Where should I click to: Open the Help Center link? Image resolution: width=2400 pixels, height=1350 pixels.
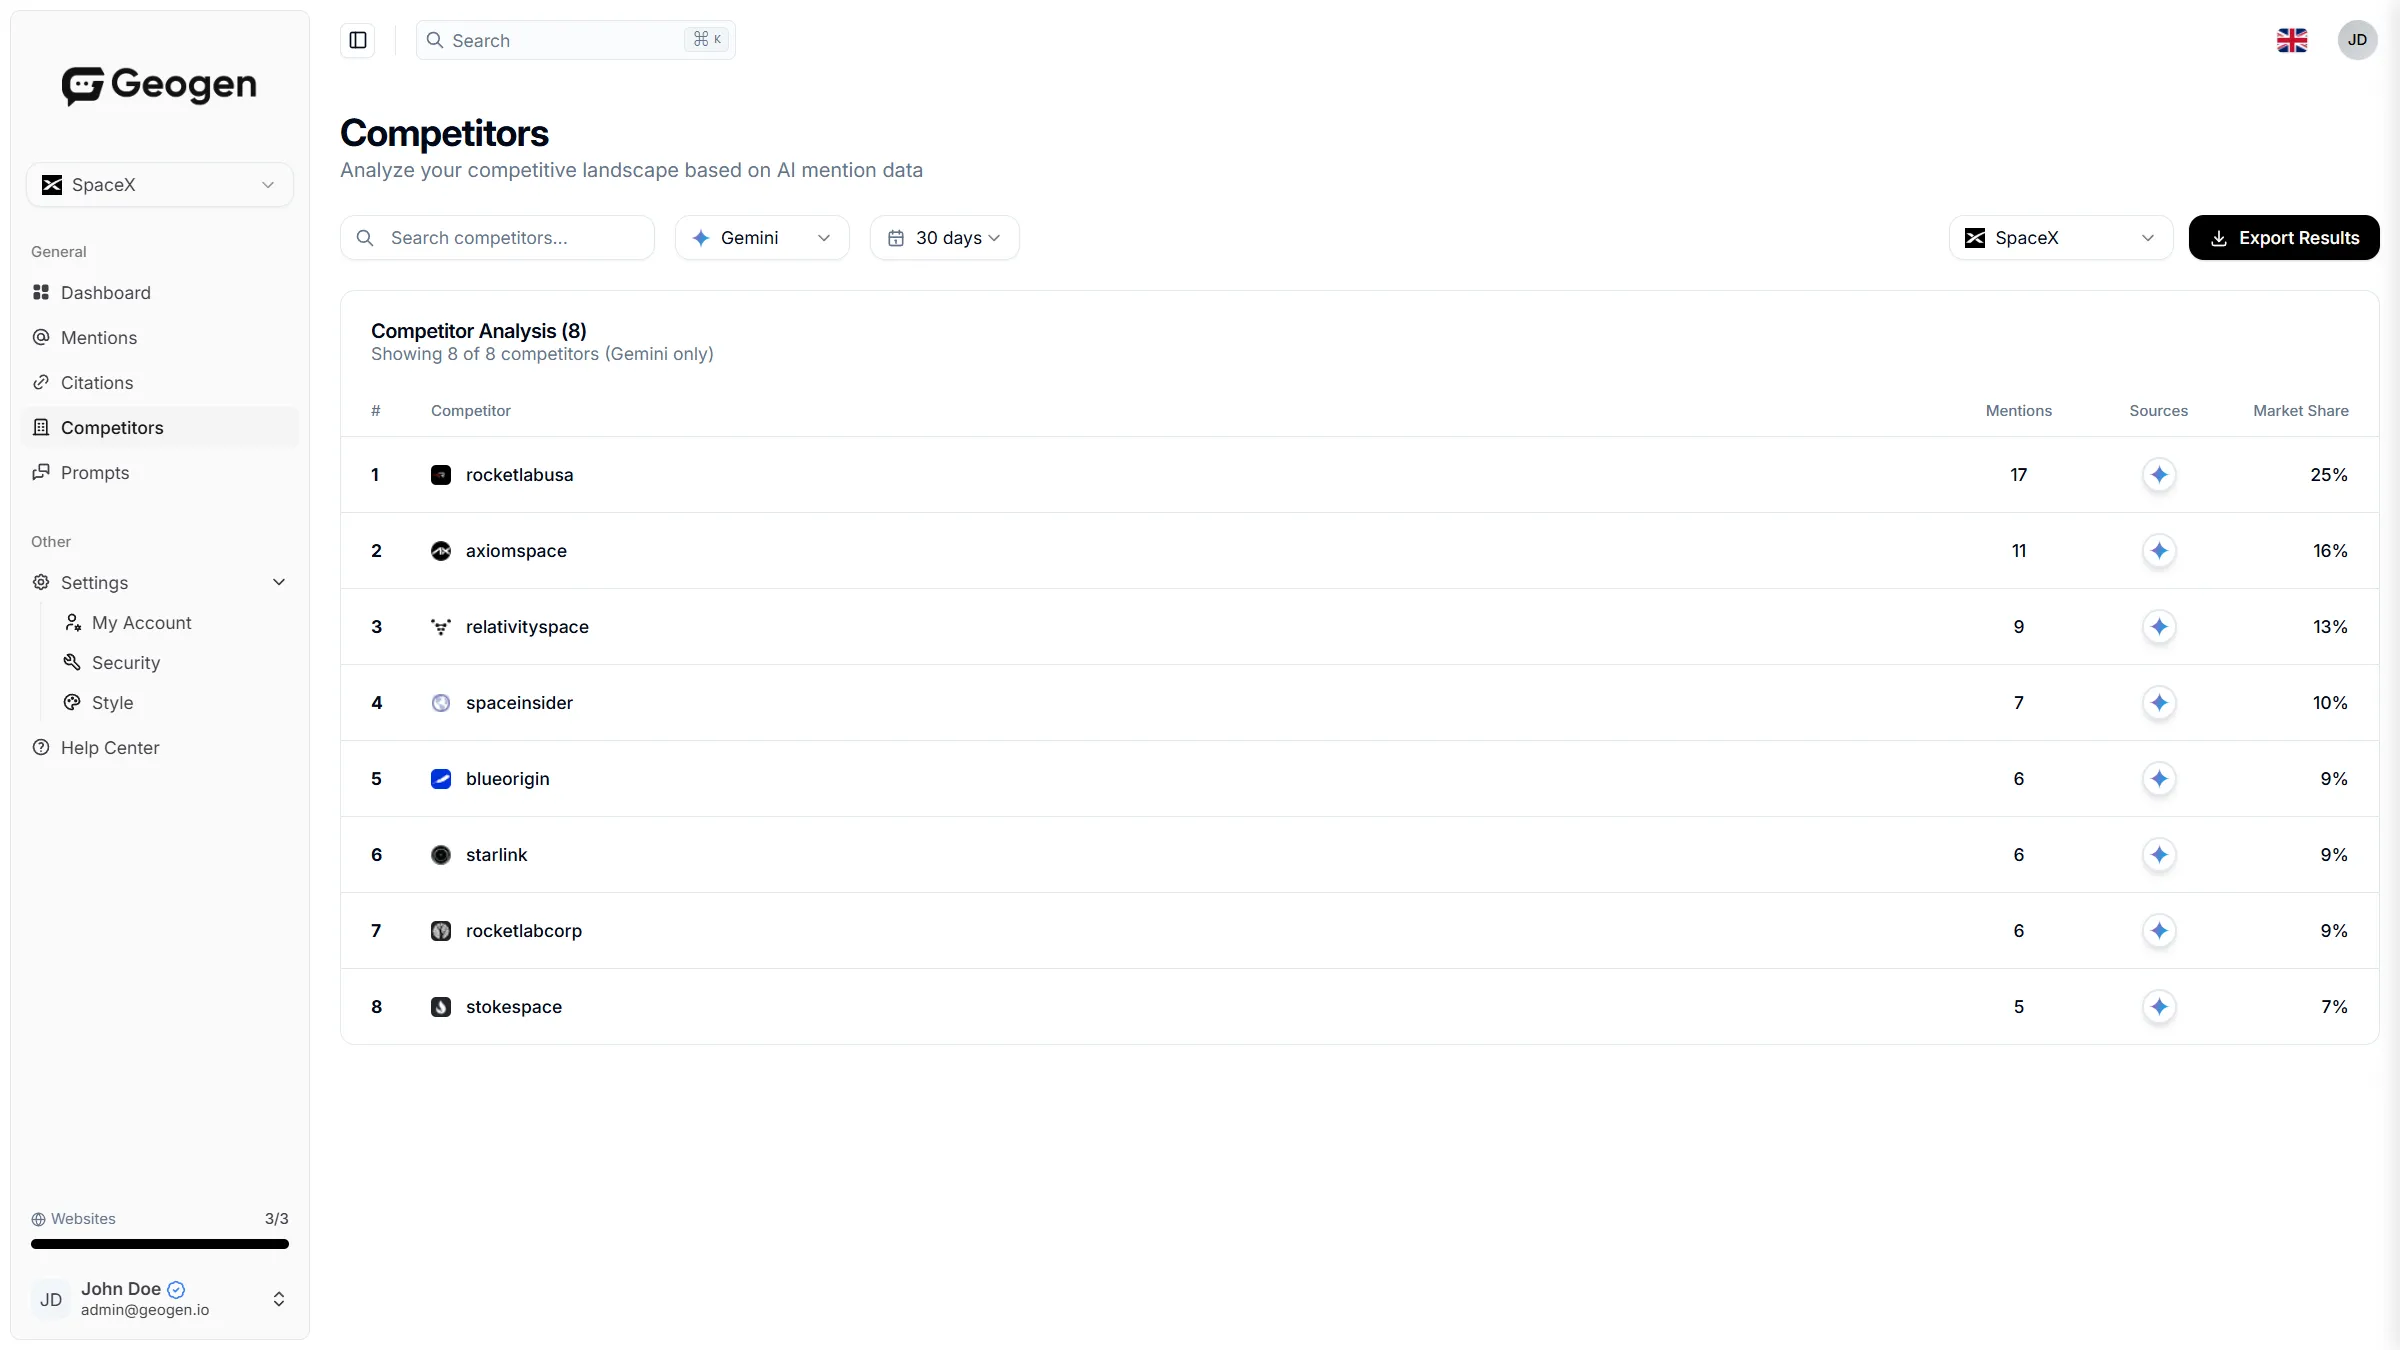[110, 748]
